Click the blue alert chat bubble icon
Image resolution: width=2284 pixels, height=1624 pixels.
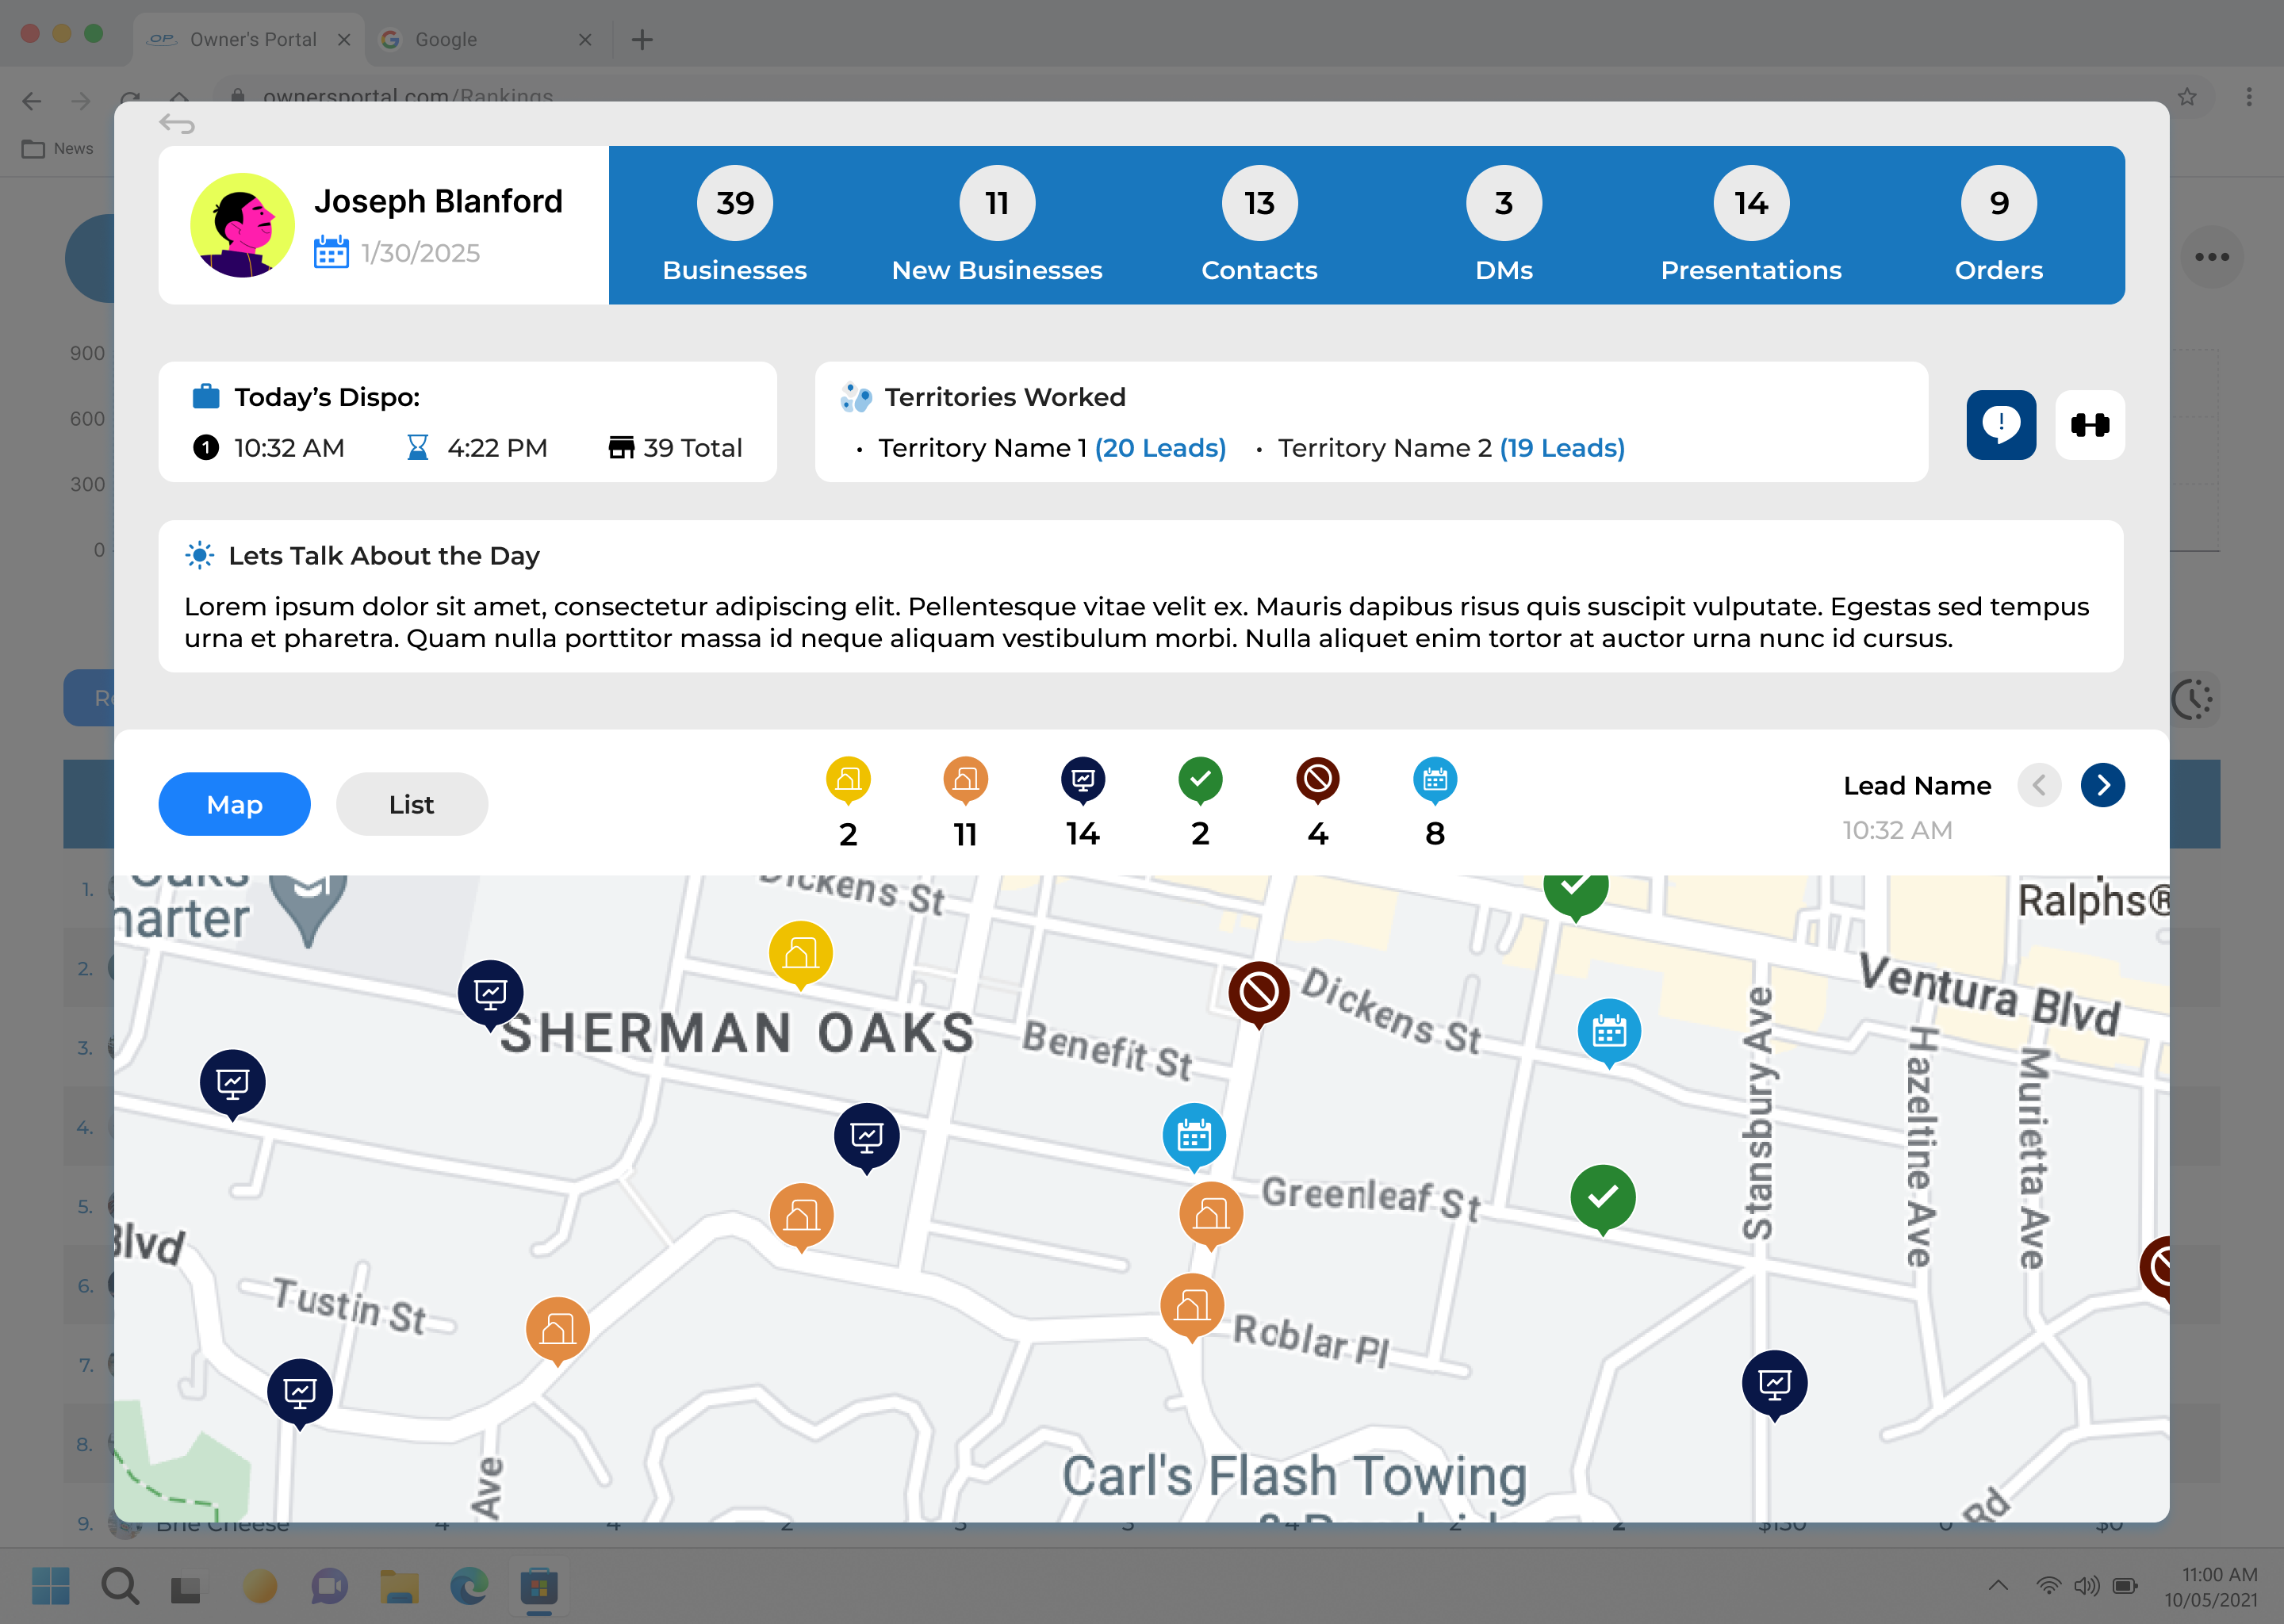(x=2000, y=425)
